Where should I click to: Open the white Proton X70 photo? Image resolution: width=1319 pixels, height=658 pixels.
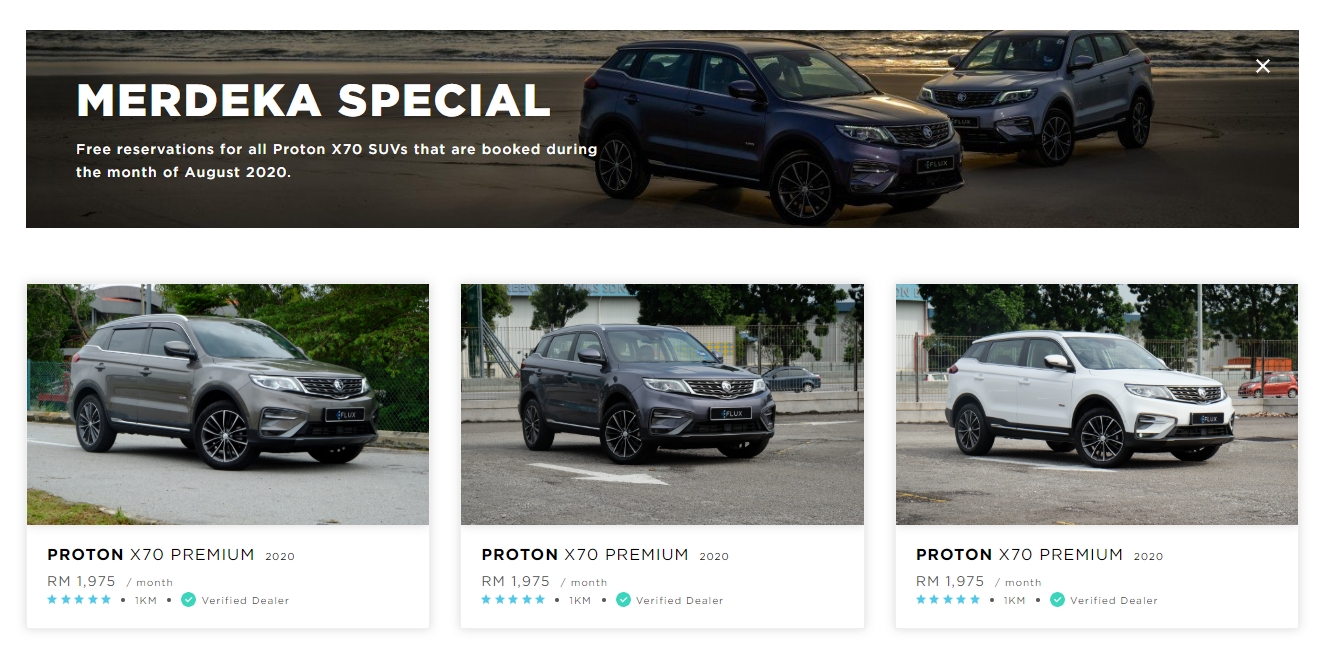pyautogui.click(x=1097, y=404)
